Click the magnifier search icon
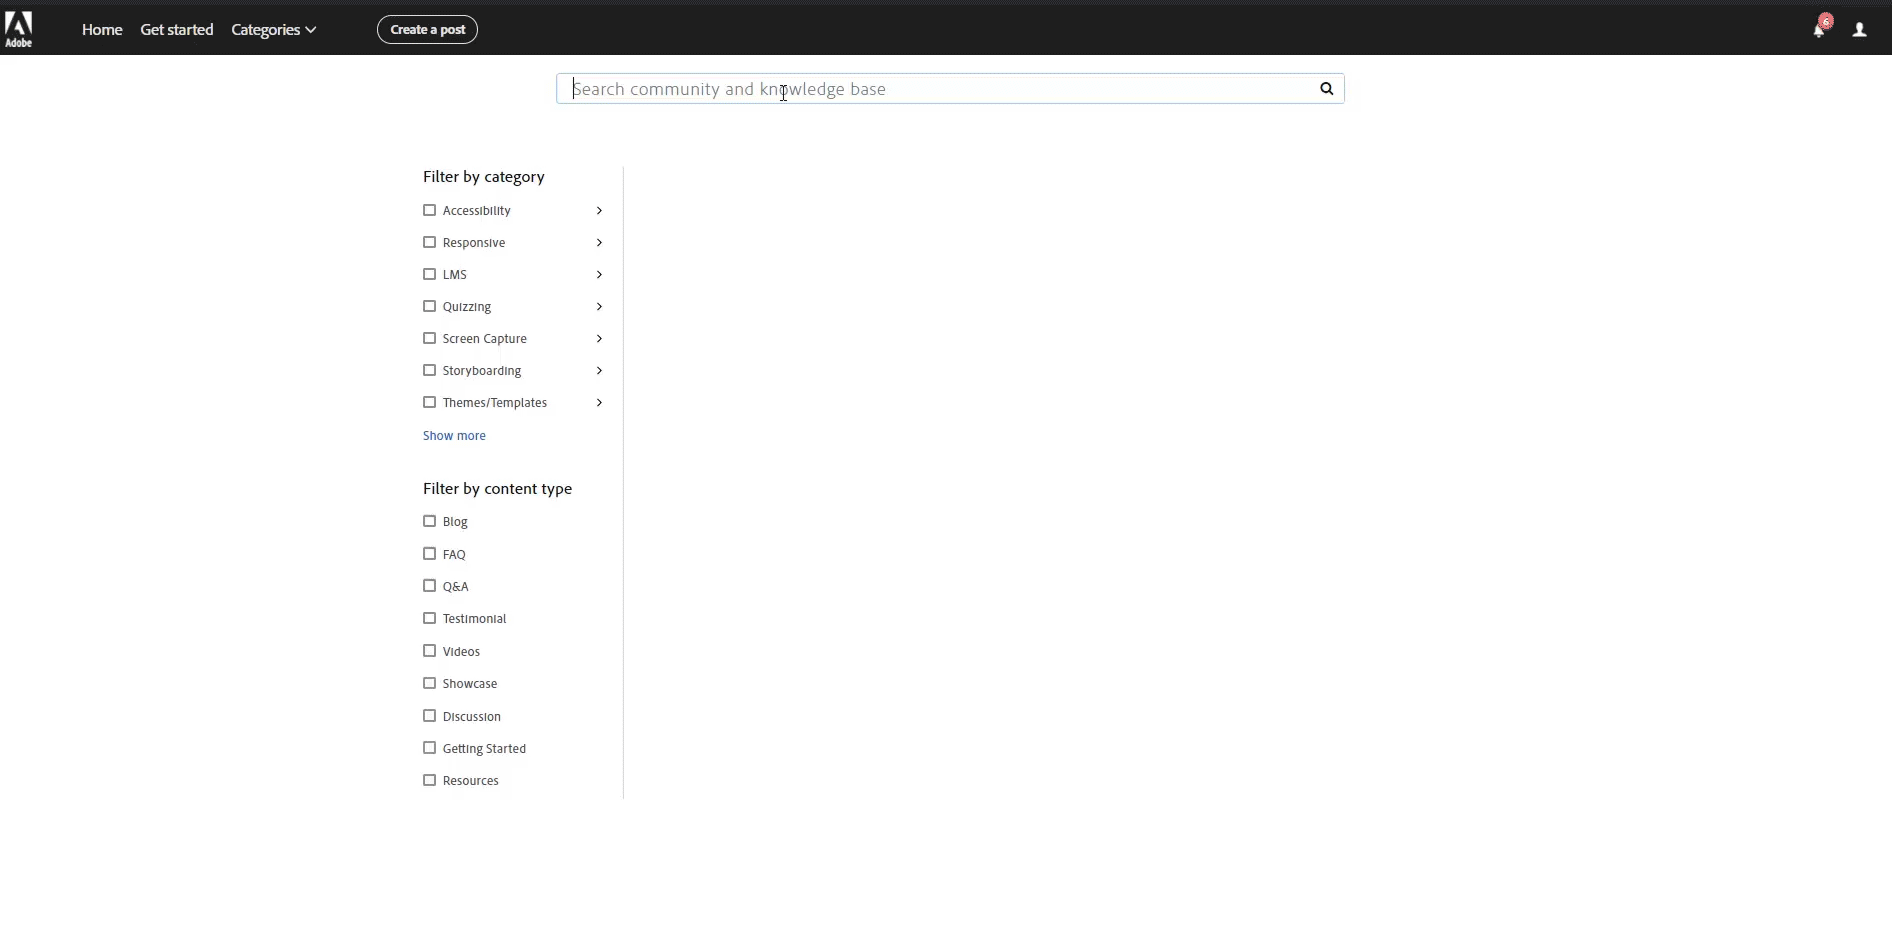1892x948 pixels. point(1326,89)
